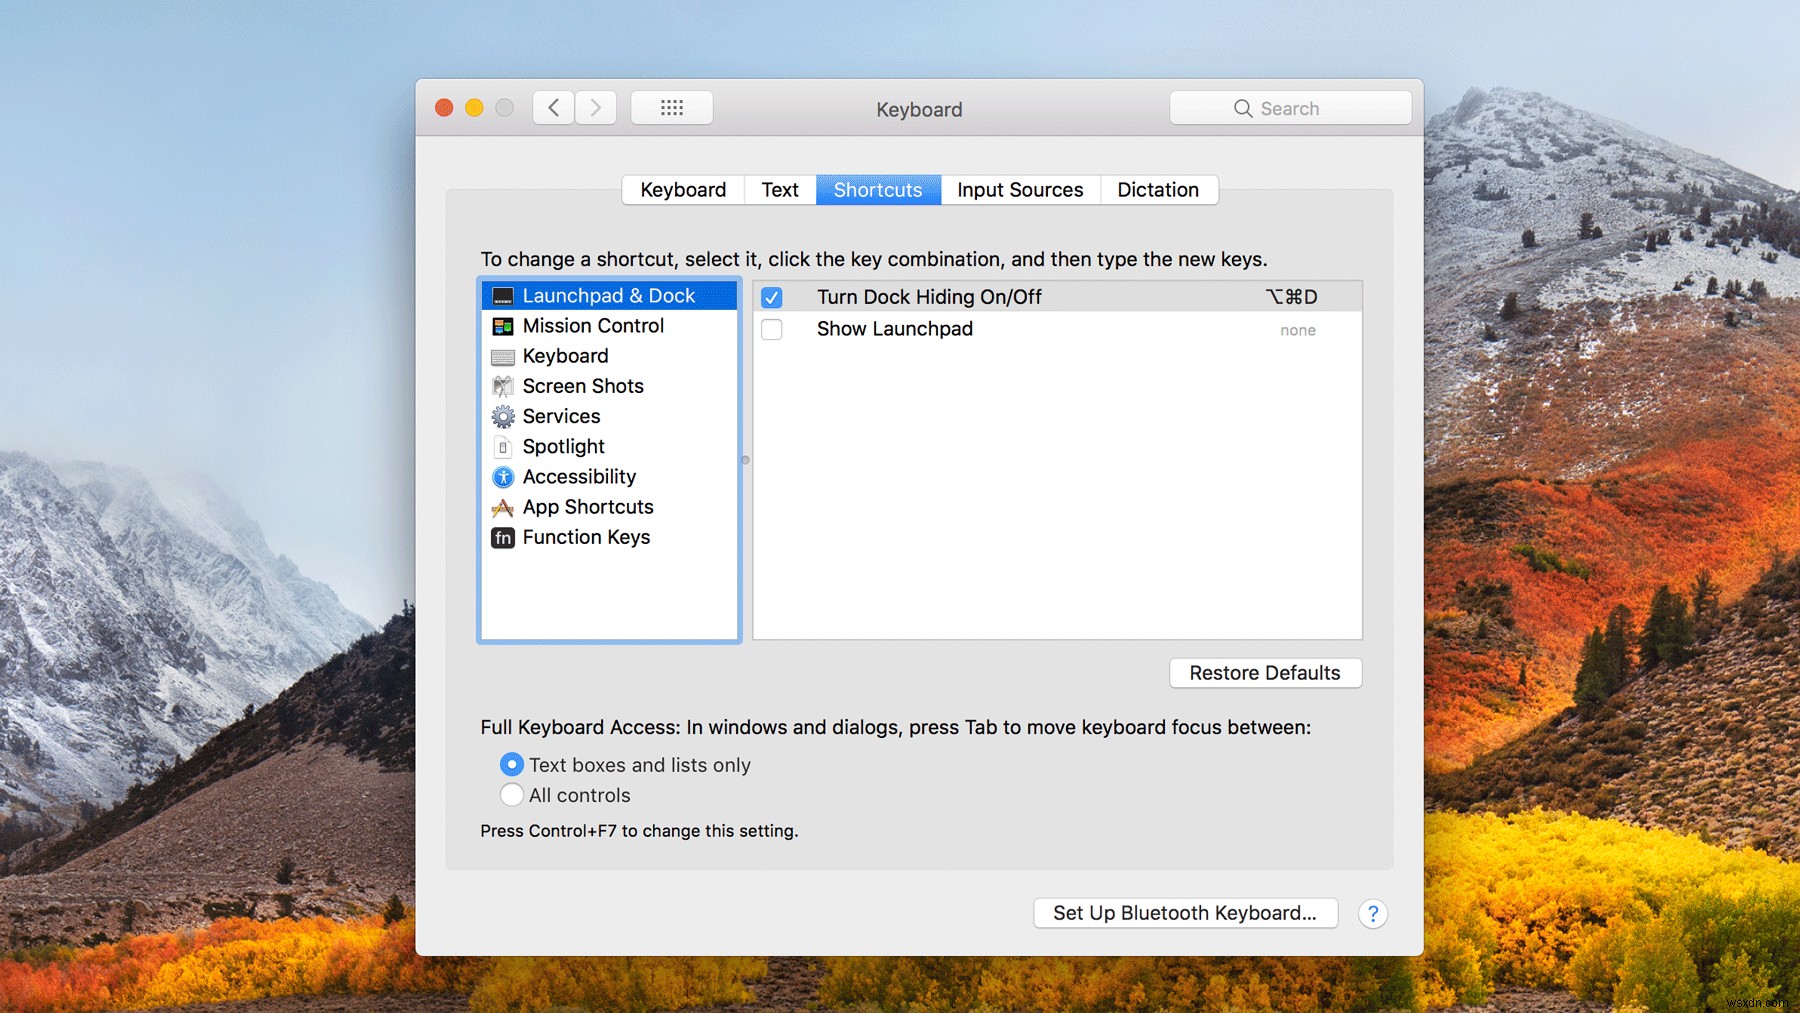Click the back navigation arrow

tap(552, 107)
